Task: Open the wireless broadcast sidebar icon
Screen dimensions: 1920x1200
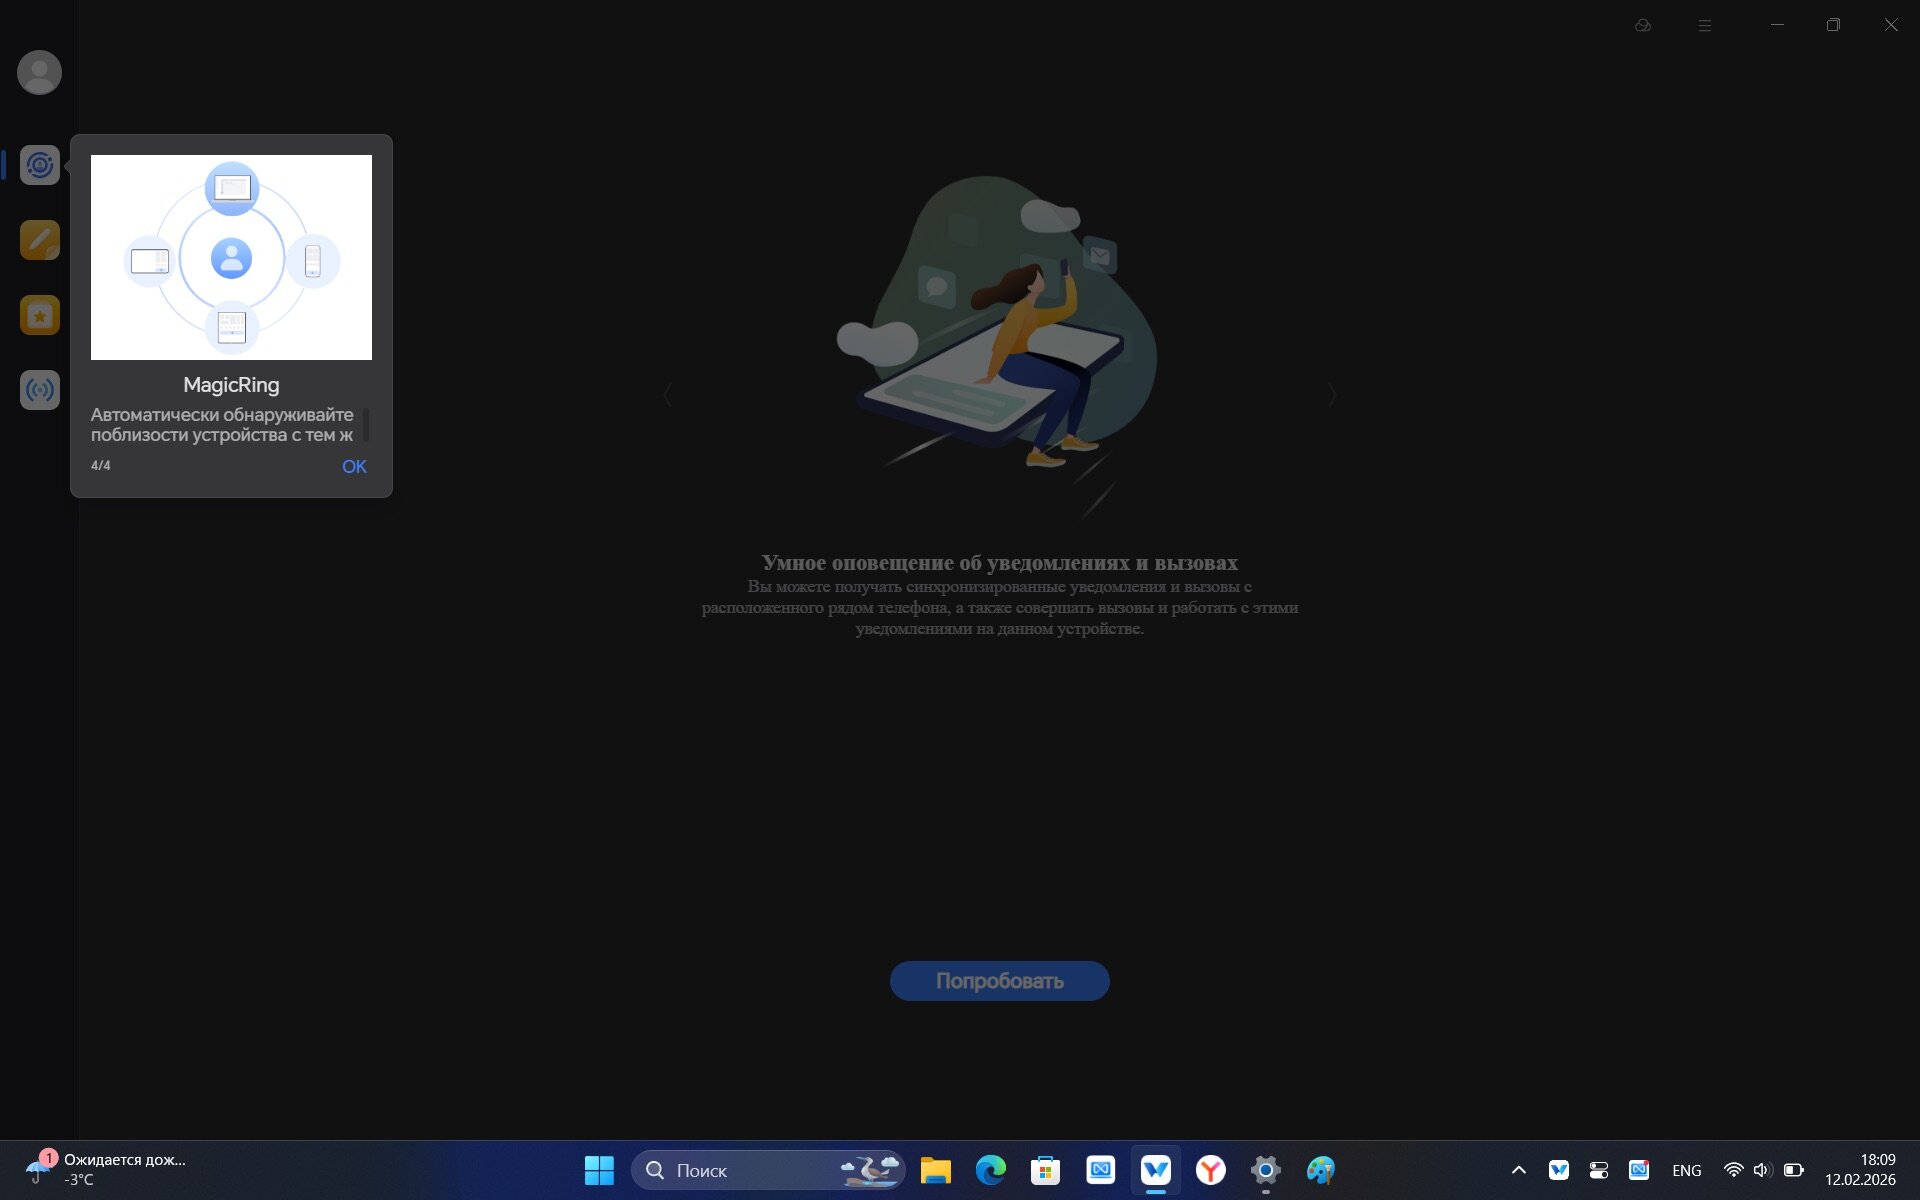Action: click(40, 390)
